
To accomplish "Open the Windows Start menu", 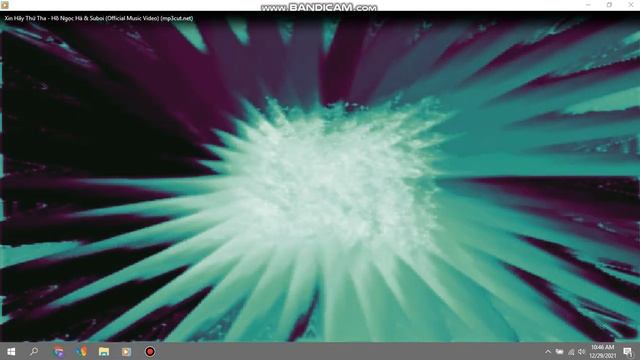I will pyautogui.click(x=11, y=351).
